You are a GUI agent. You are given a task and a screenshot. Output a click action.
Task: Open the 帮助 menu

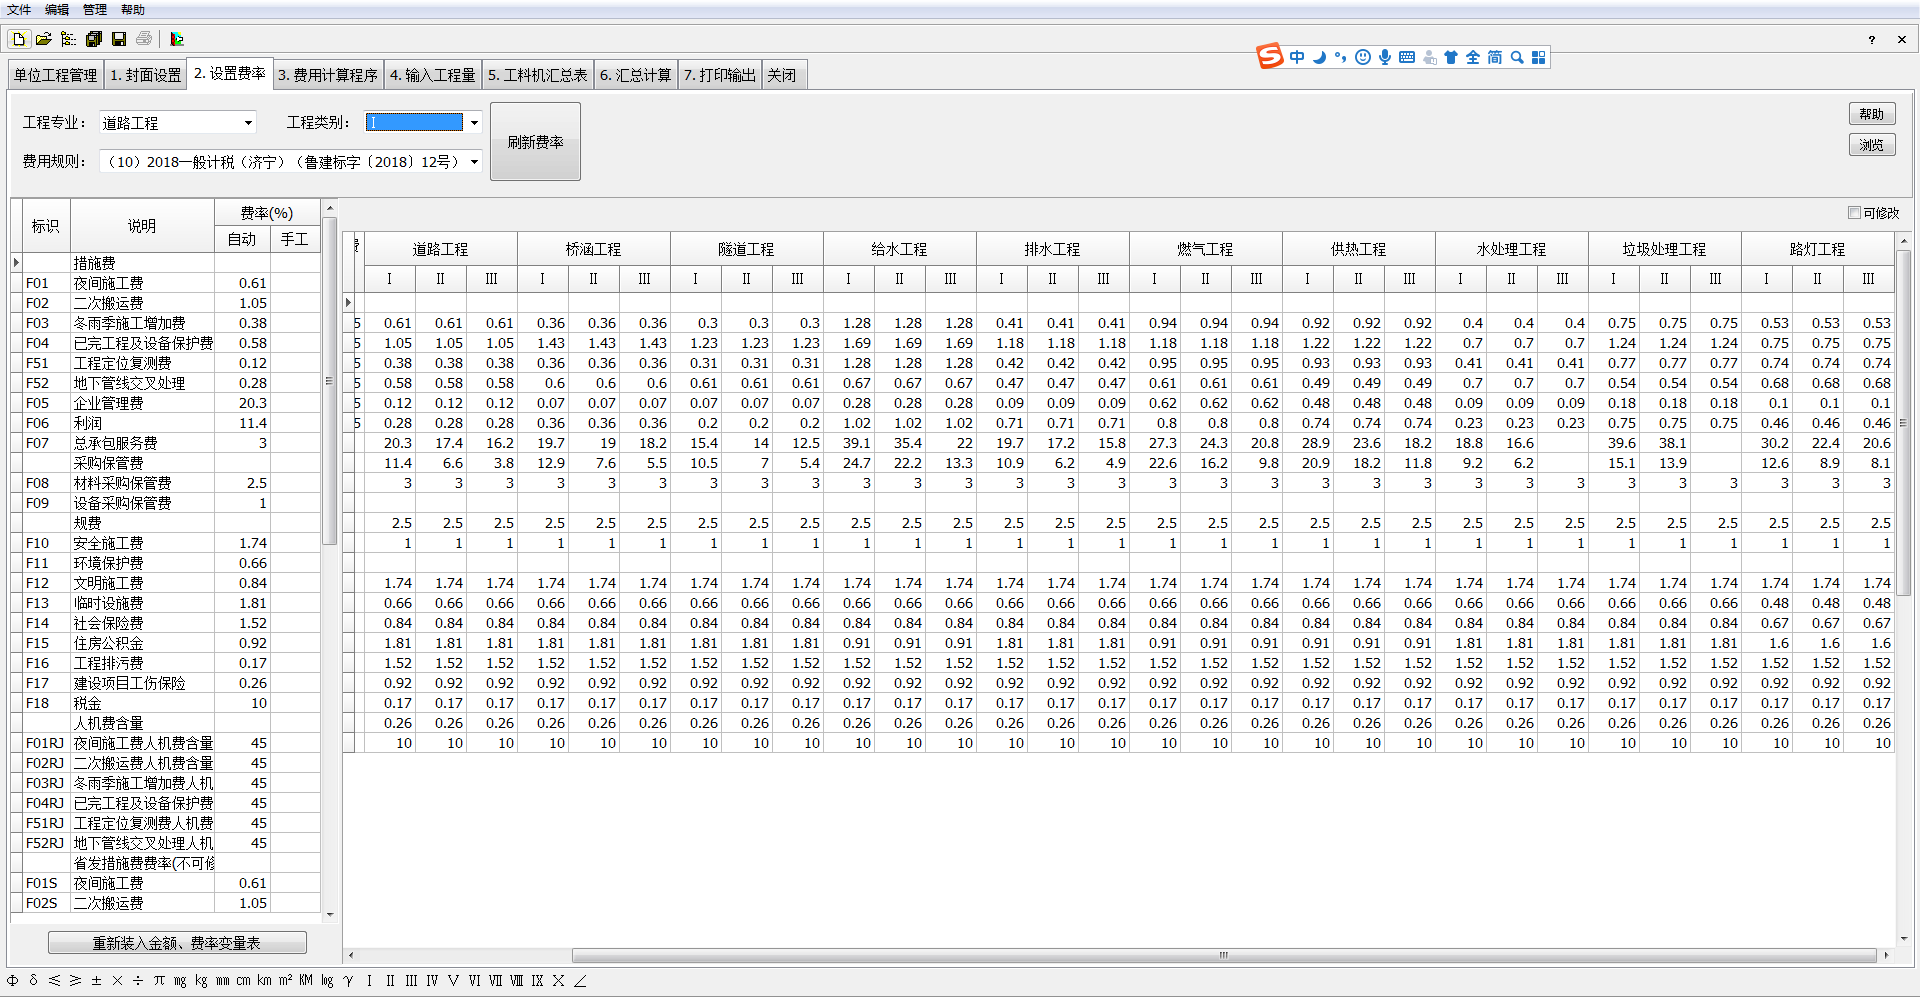click(133, 10)
